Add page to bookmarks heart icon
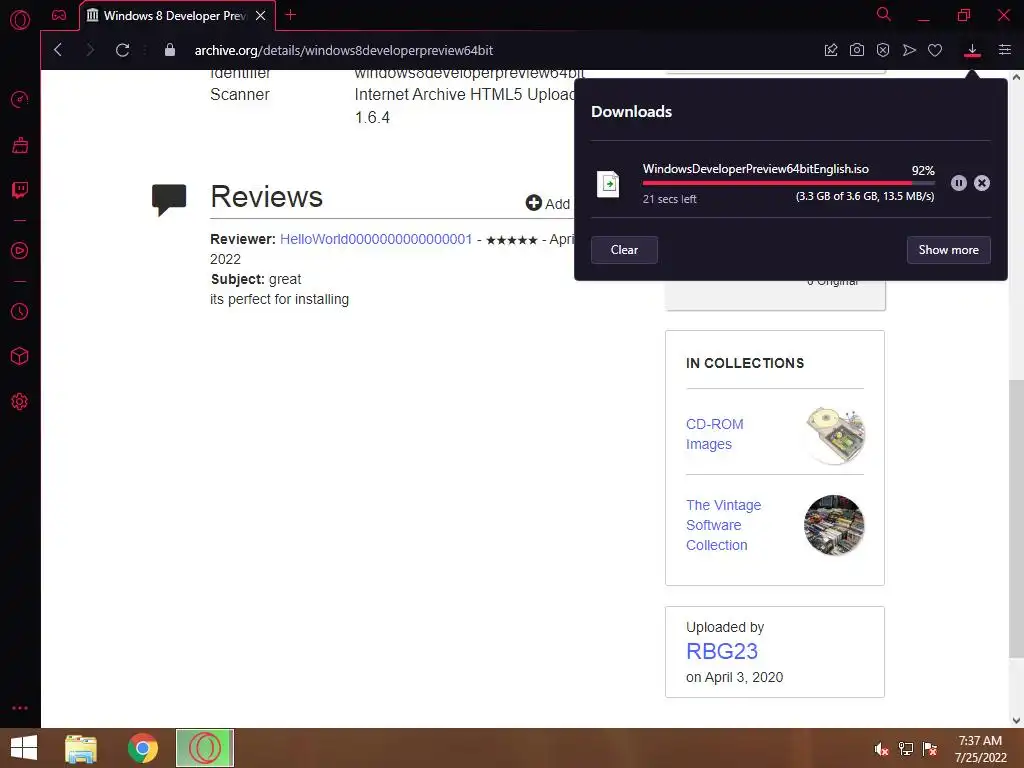Viewport: 1024px width, 768px height. tap(935, 50)
